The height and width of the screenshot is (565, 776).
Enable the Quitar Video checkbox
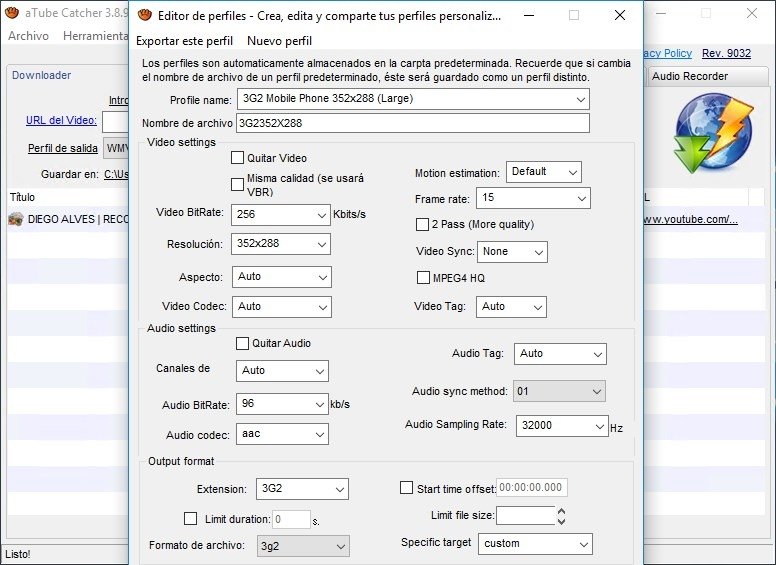238,158
